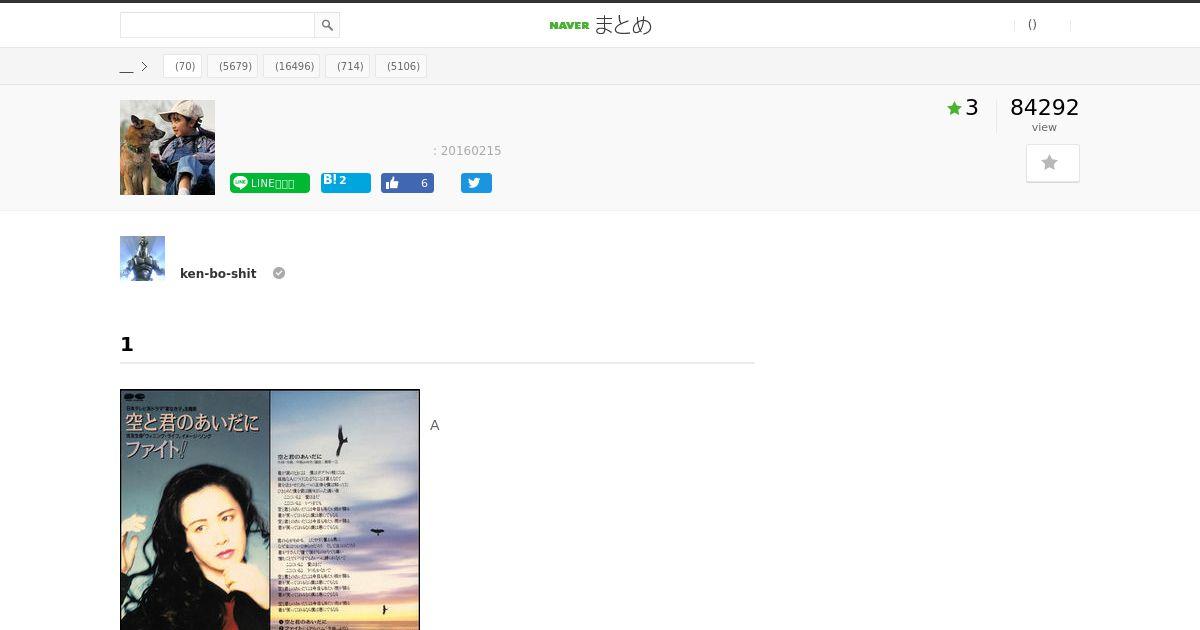Click the date text 20160215
Screen dimensions: 1200x630
(x=471, y=151)
